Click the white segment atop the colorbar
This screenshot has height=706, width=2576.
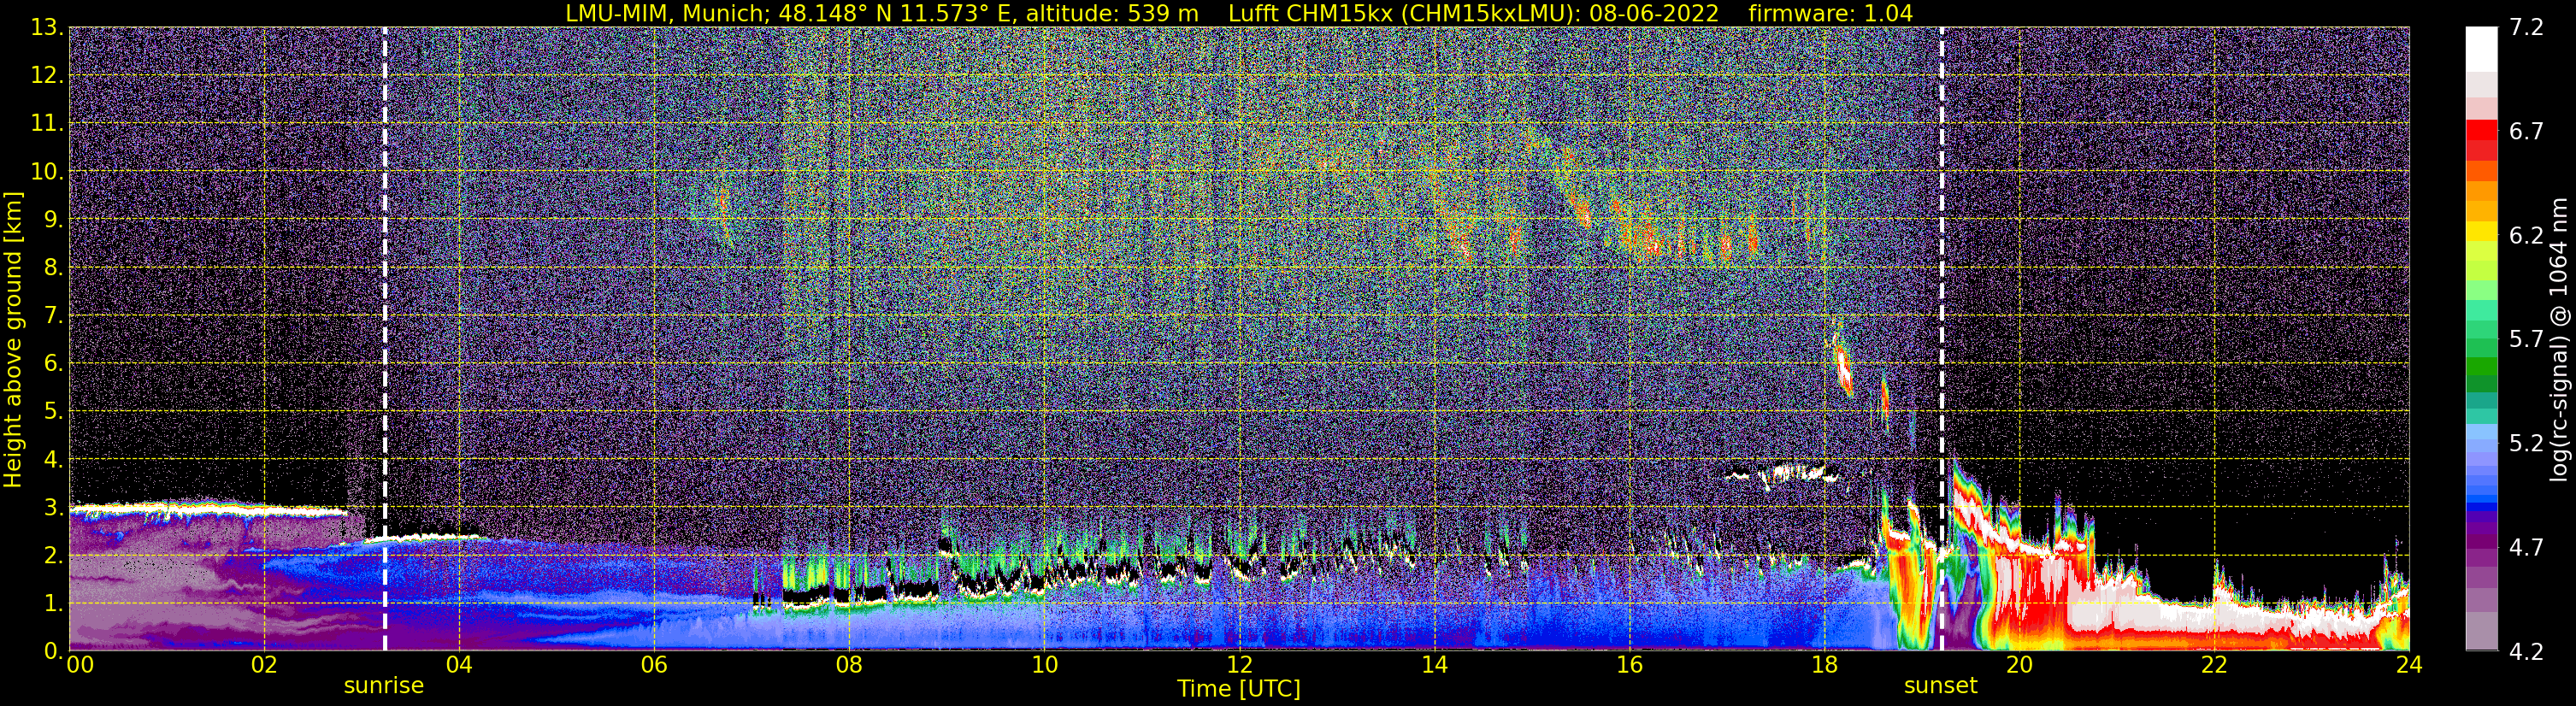click(2482, 49)
